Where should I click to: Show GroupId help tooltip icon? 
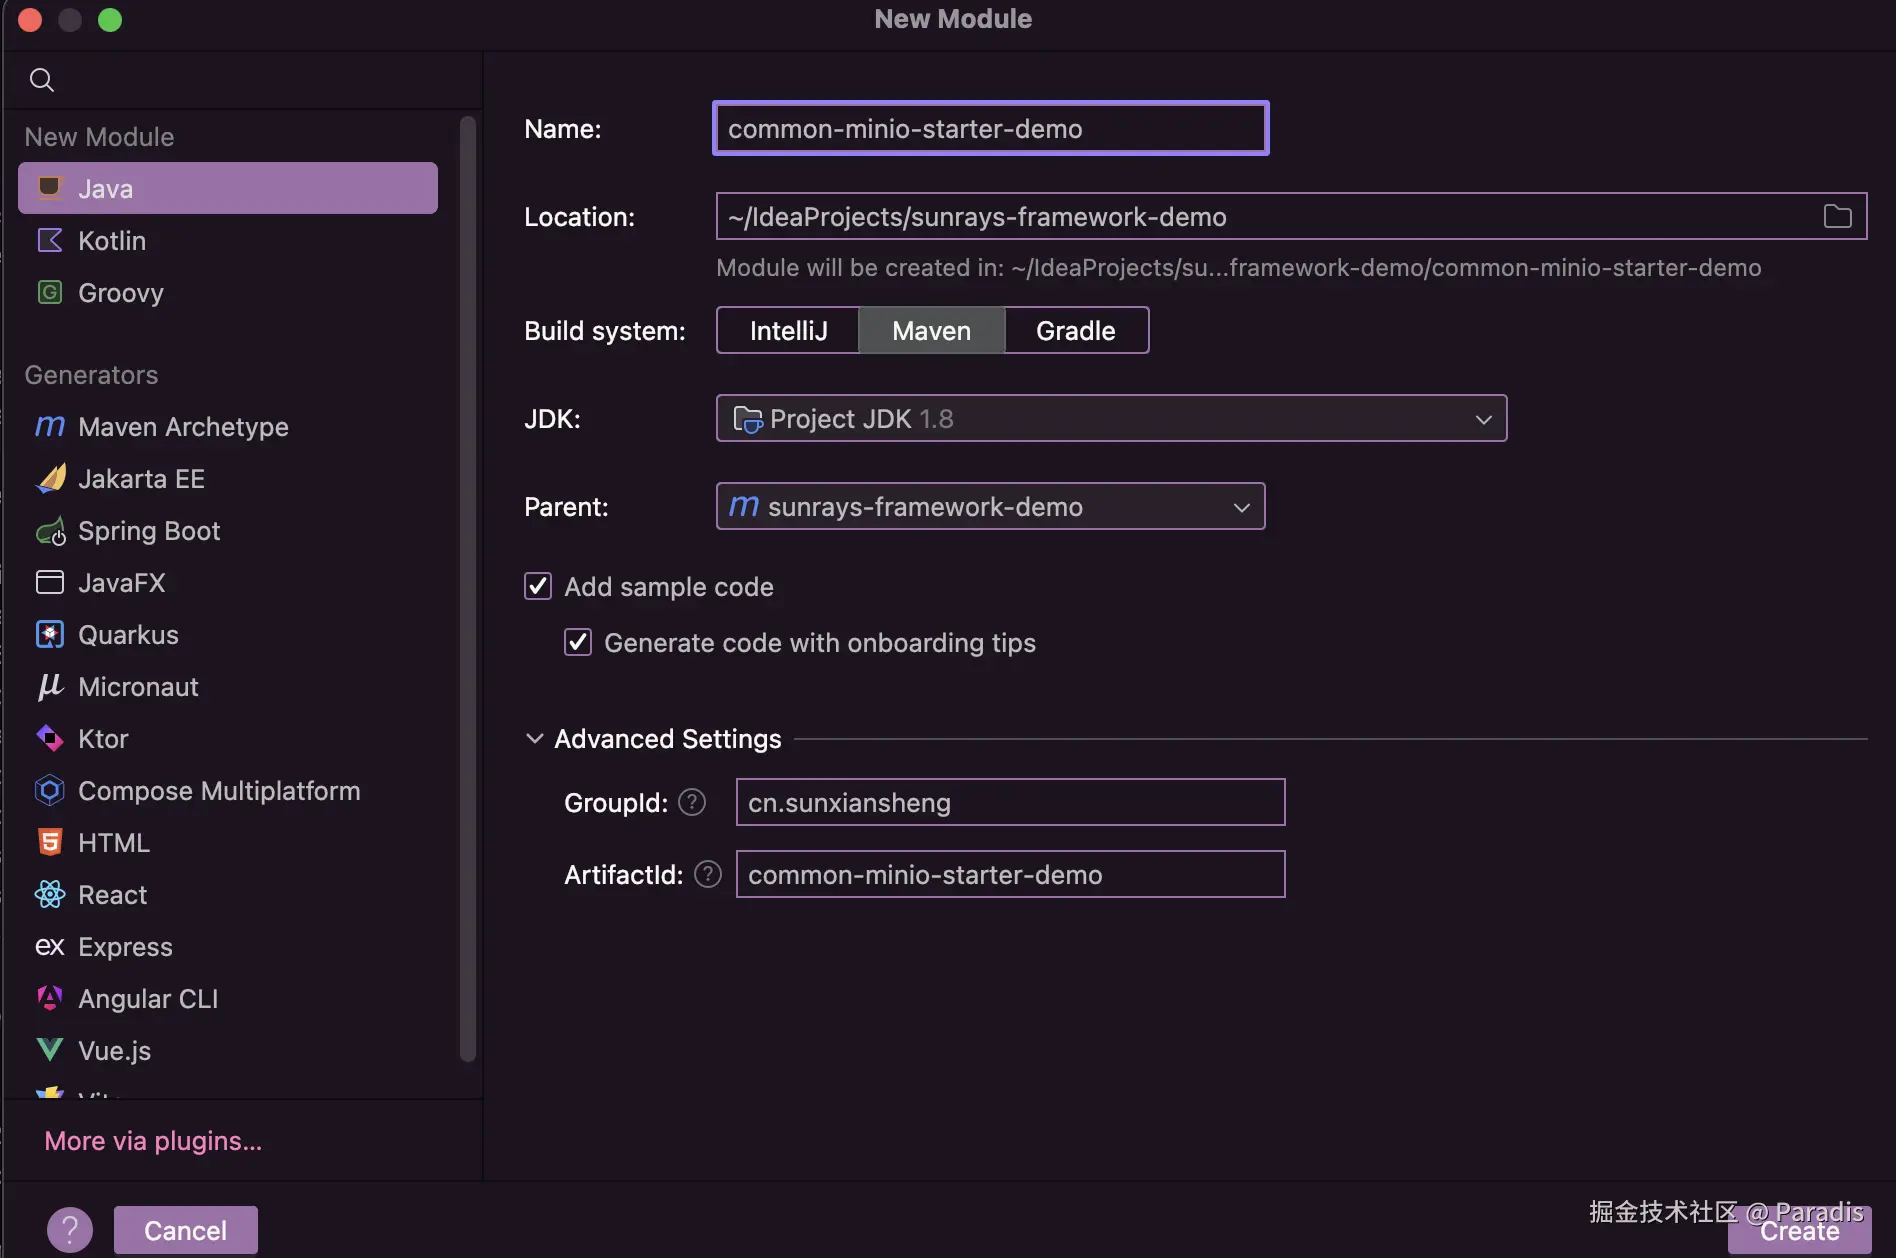pyautogui.click(x=692, y=802)
